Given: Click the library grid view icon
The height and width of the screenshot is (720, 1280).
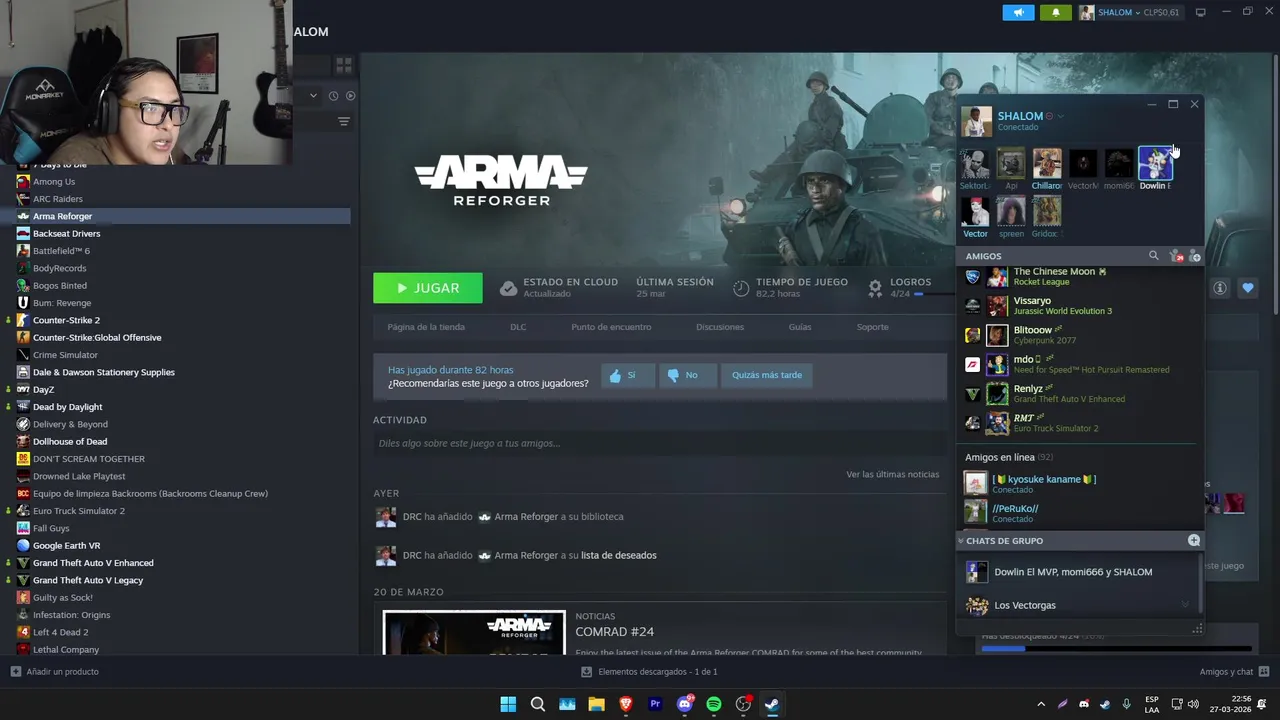Looking at the screenshot, I should (x=343, y=65).
